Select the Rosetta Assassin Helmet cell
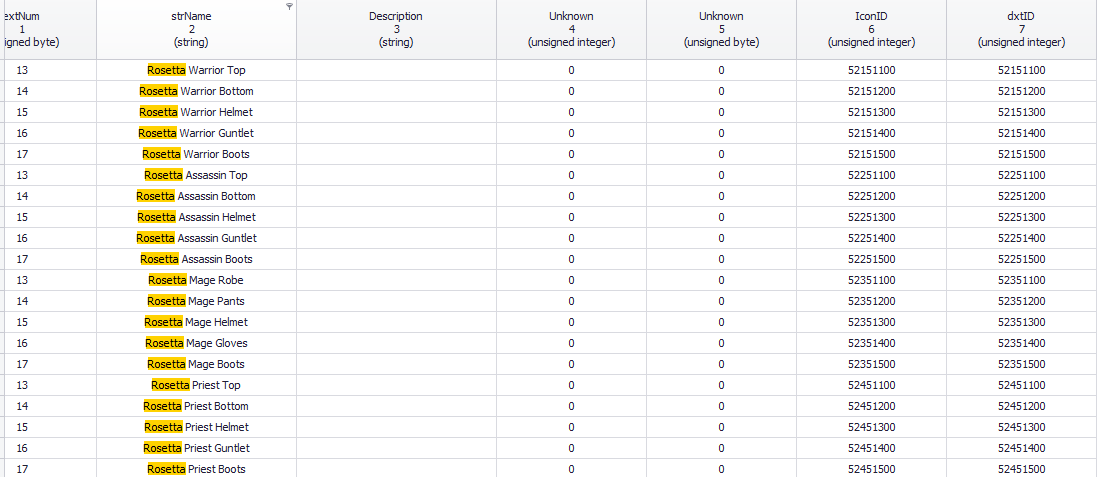Viewport: 1097px width, 477px height. tap(196, 217)
